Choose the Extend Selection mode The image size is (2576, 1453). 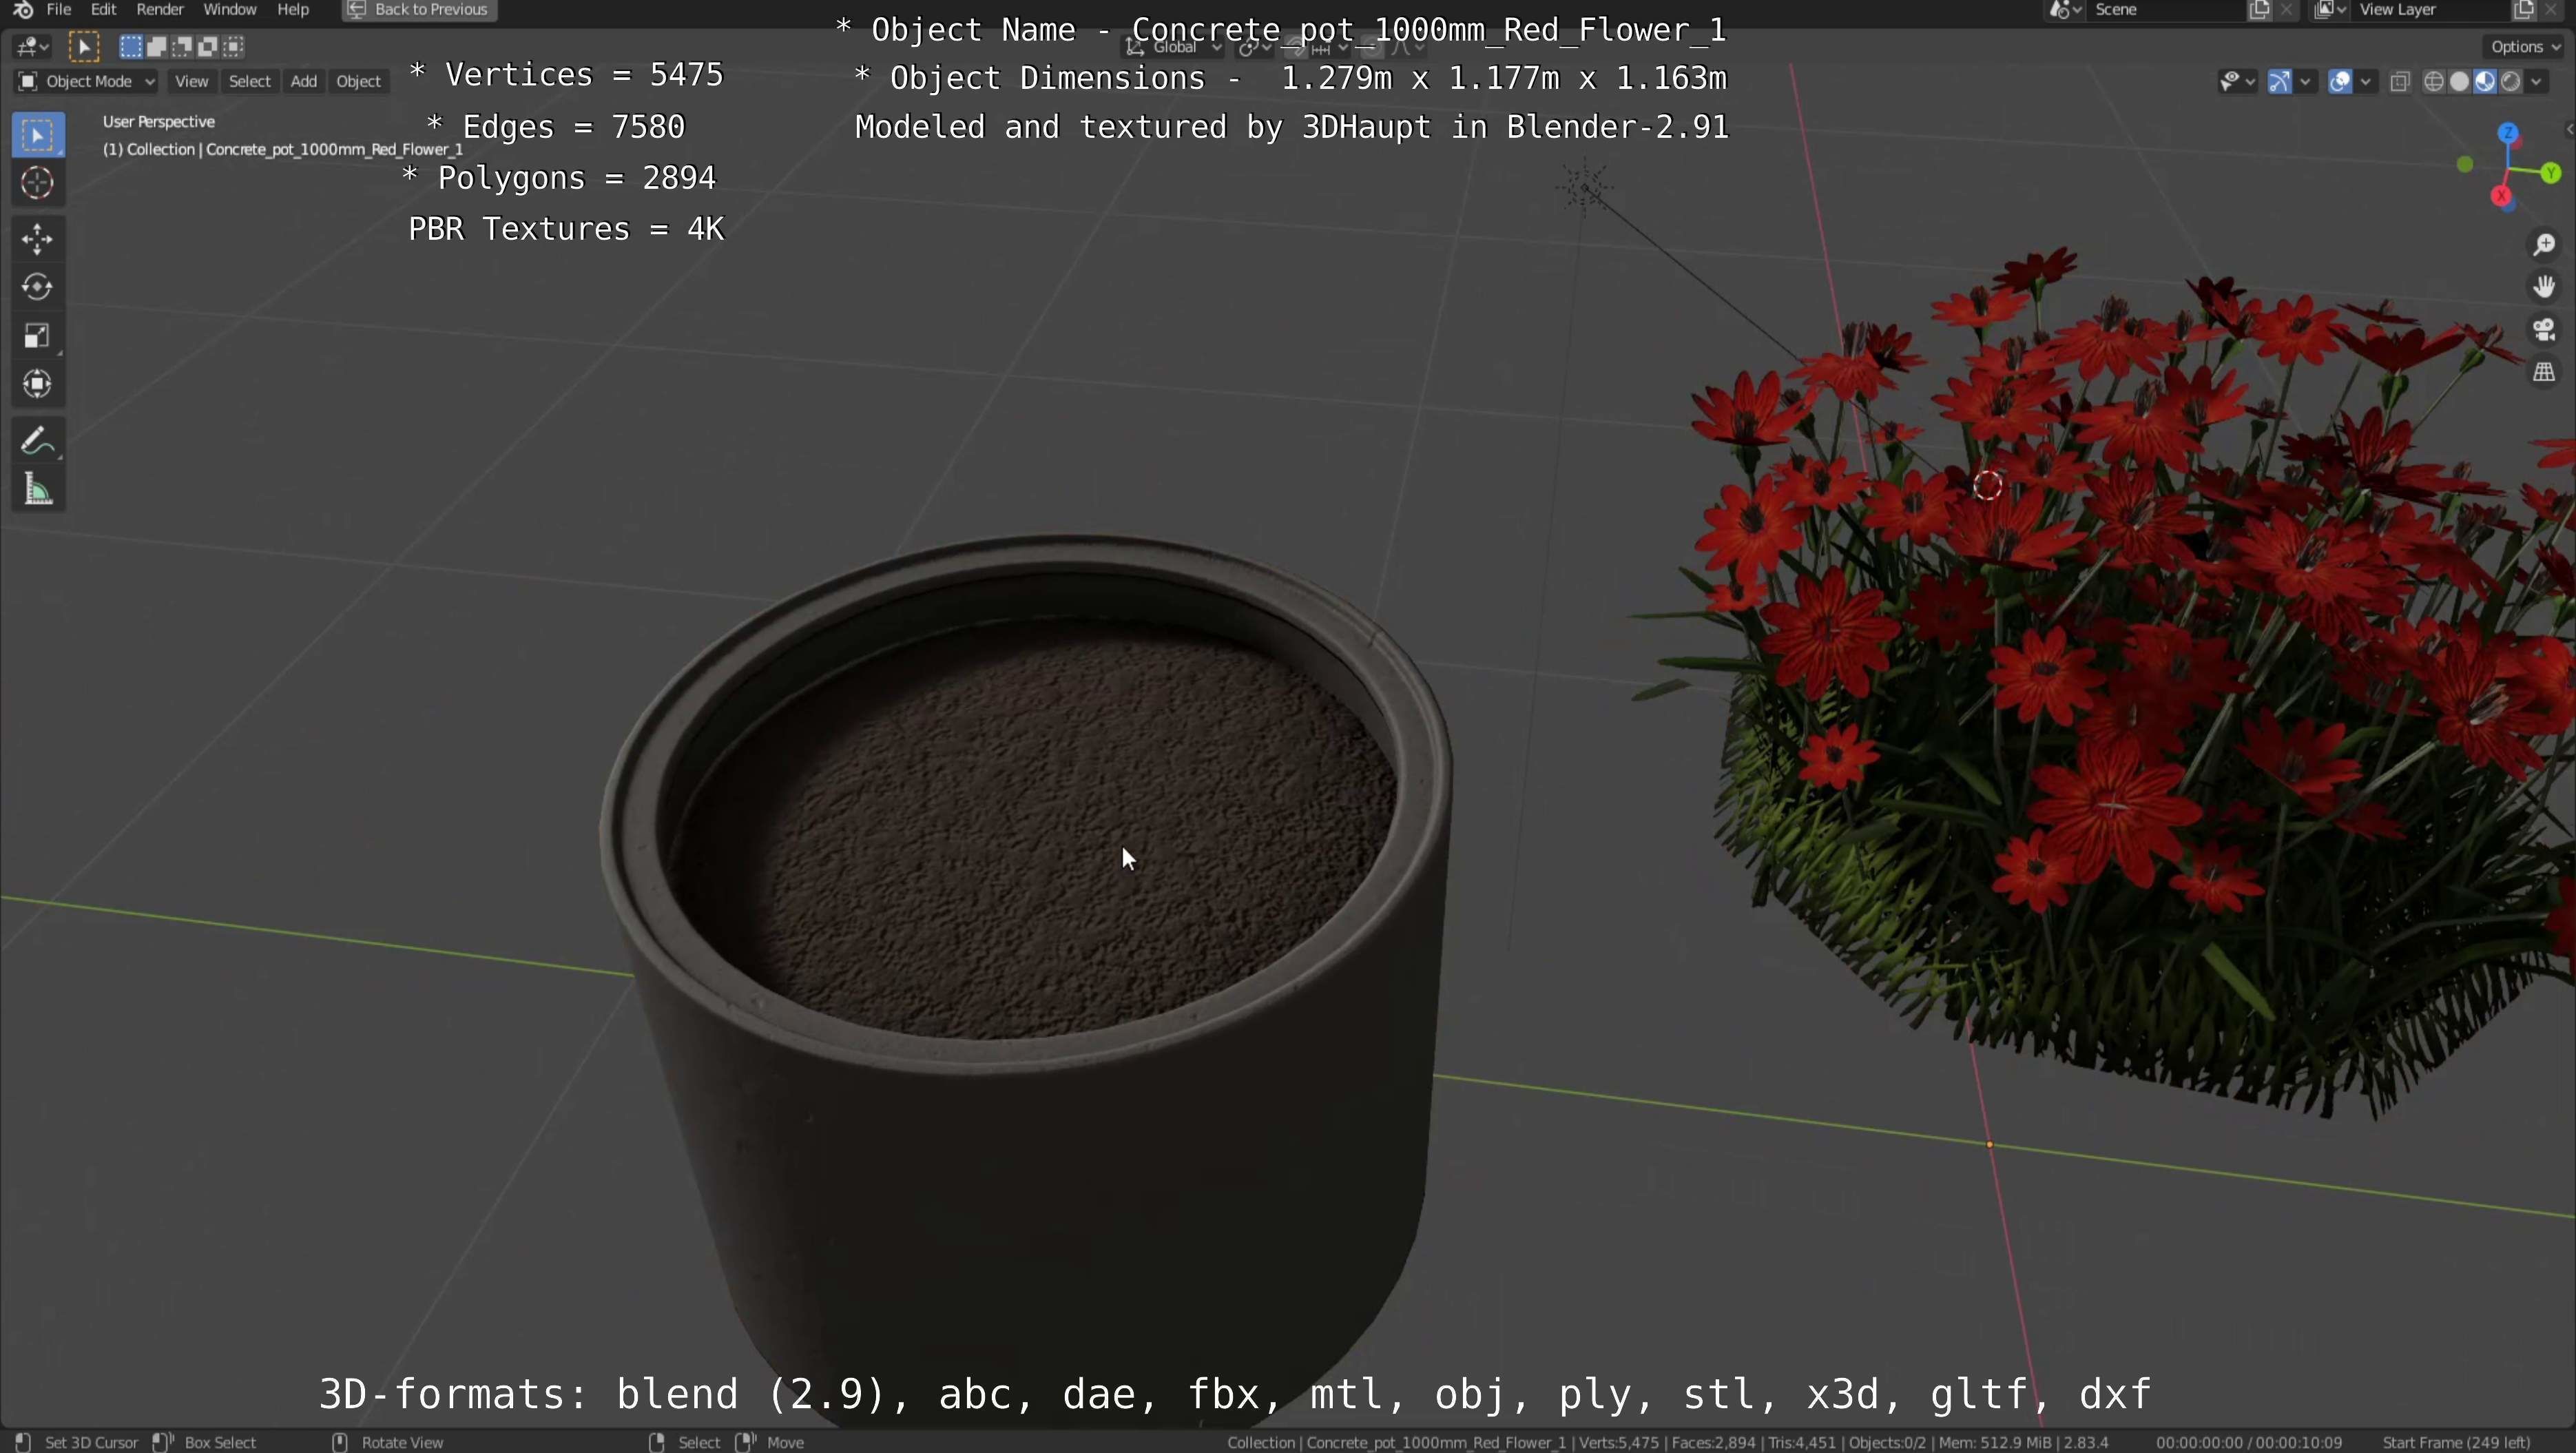(157, 46)
